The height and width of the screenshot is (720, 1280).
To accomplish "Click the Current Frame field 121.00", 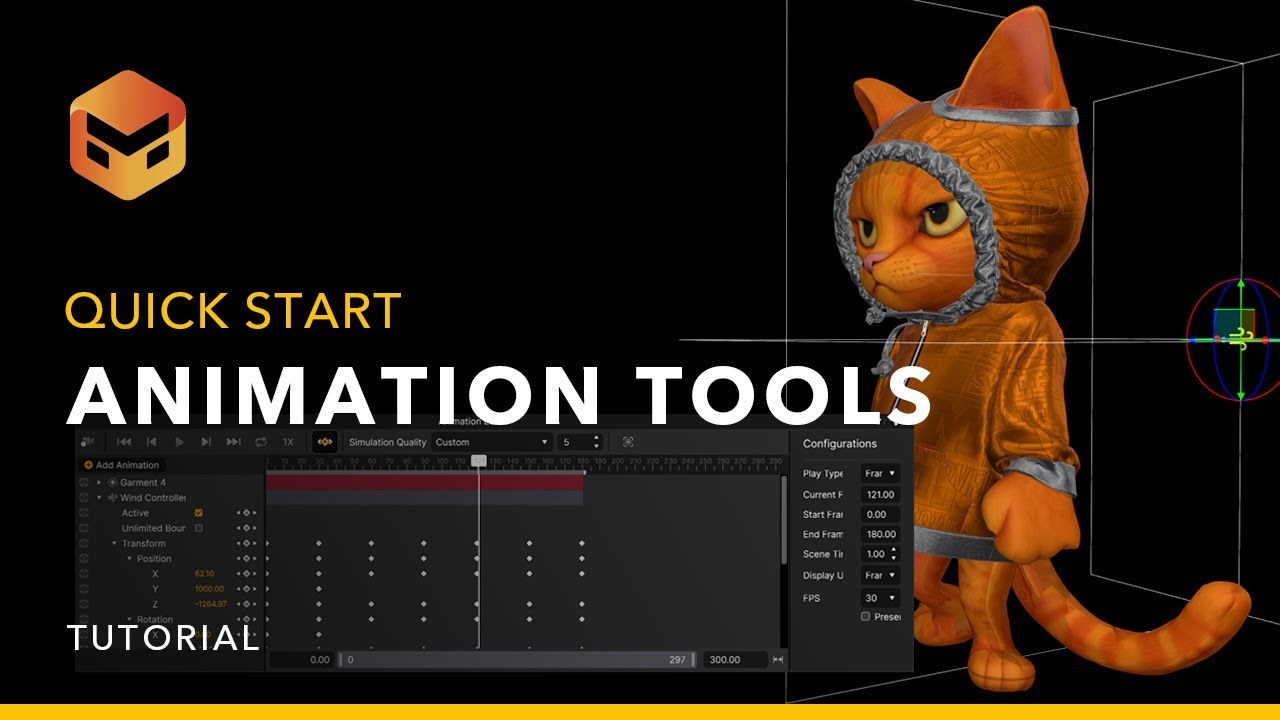I will coord(880,494).
